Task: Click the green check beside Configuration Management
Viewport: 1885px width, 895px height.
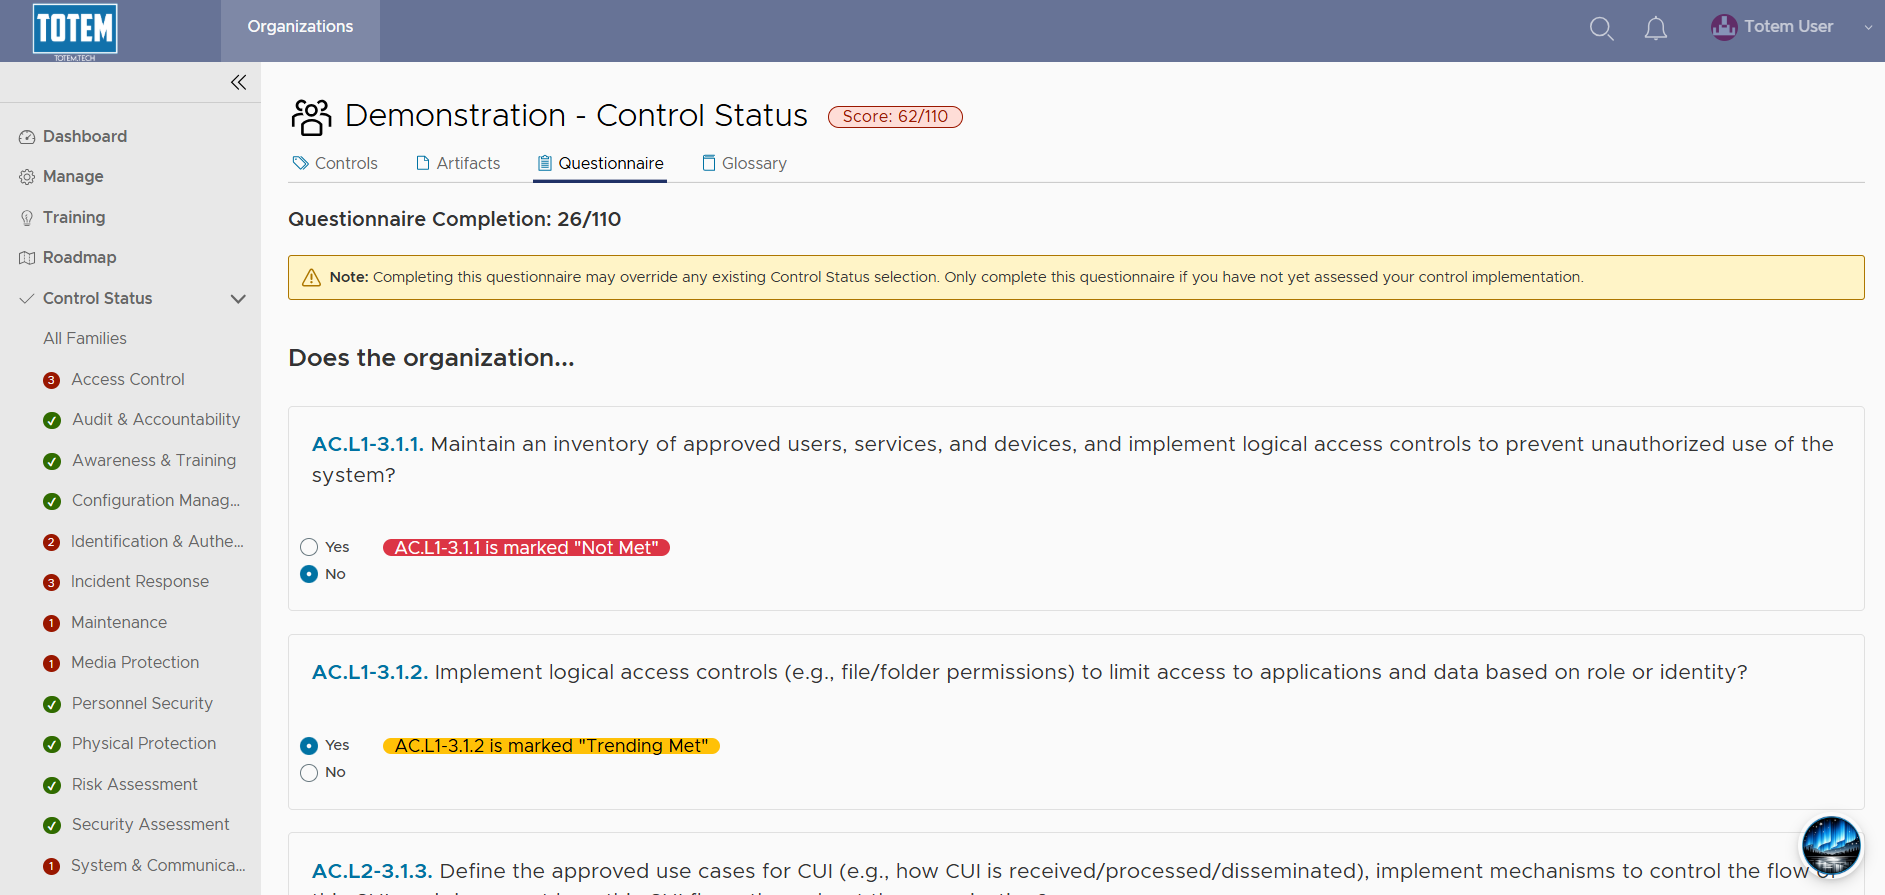Action: click(52, 501)
